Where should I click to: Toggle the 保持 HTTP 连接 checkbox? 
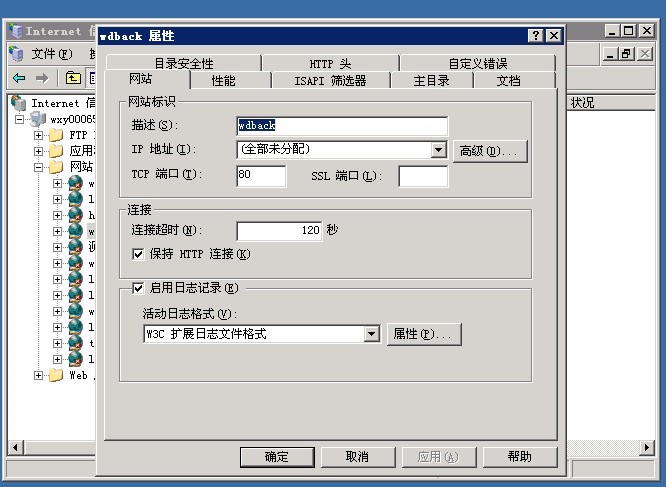pos(138,254)
